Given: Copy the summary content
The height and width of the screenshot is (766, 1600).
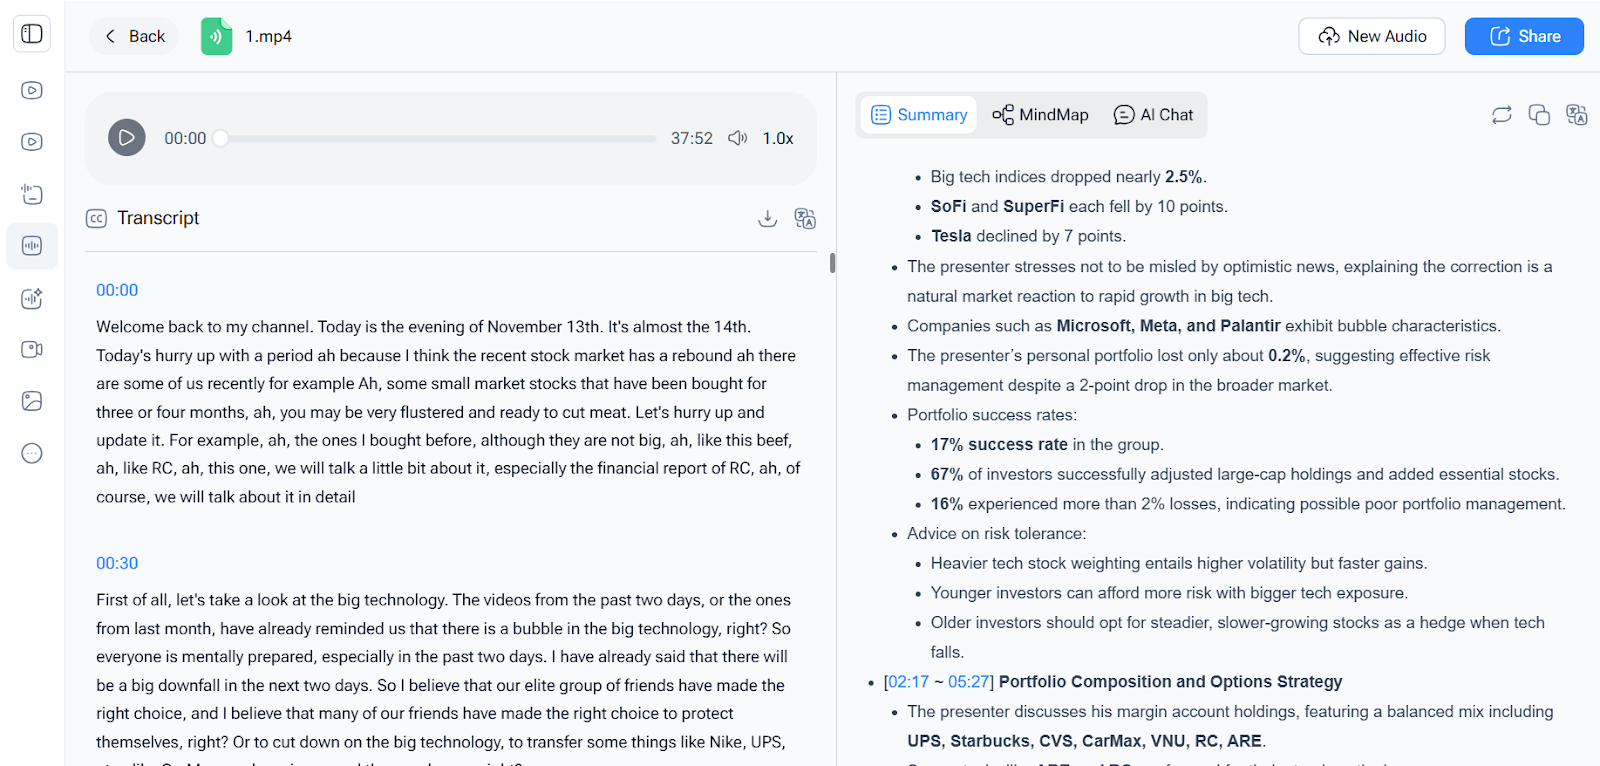Looking at the screenshot, I should point(1539,115).
